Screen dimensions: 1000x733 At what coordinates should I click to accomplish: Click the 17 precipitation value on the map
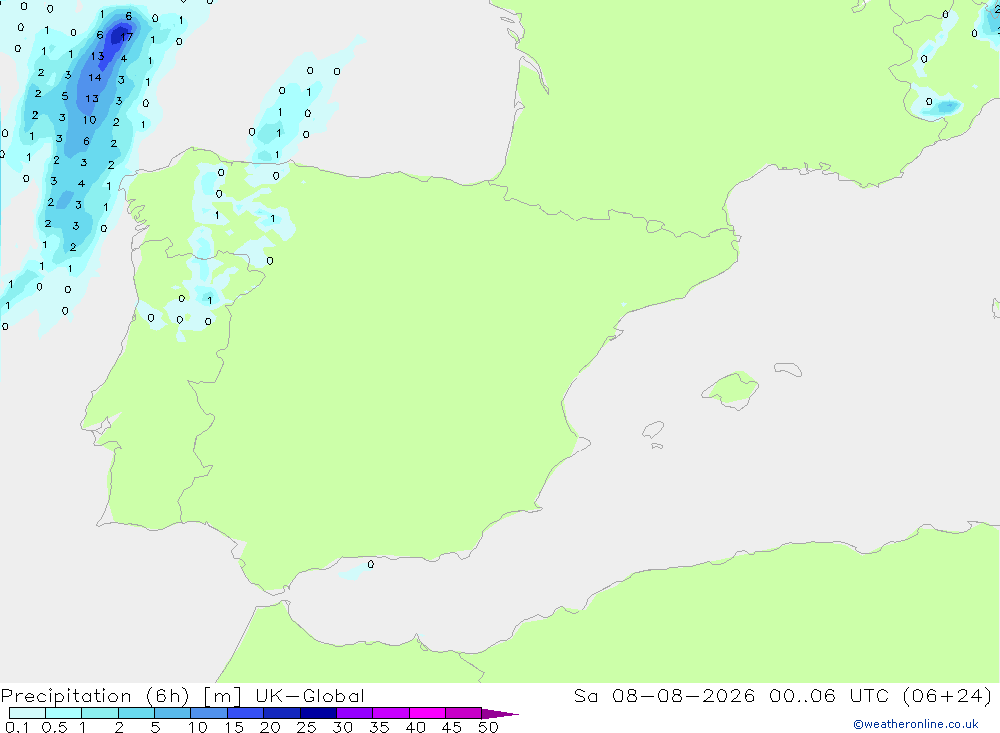(x=126, y=36)
